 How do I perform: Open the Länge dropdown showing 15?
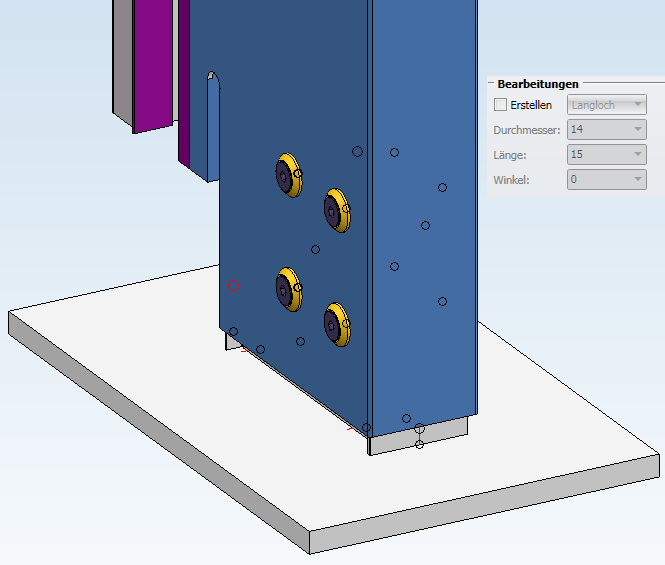point(606,154)
